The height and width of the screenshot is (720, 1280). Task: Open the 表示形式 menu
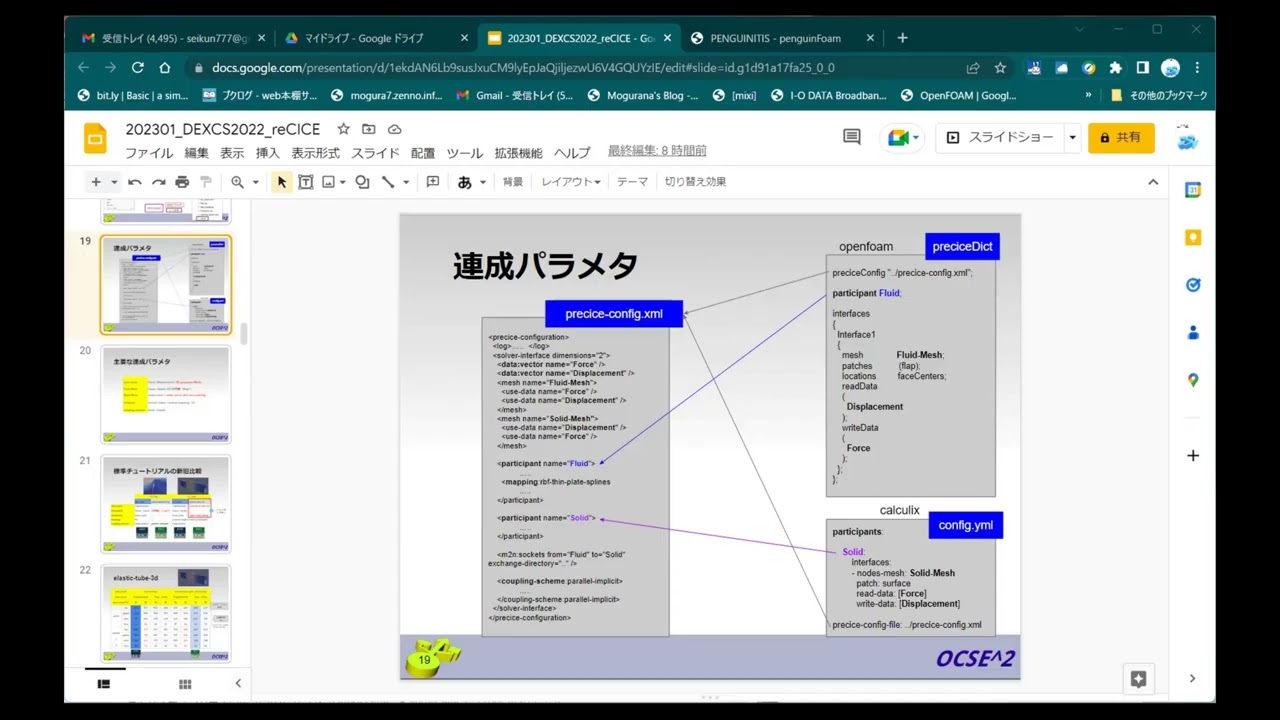tap(315, 153)
